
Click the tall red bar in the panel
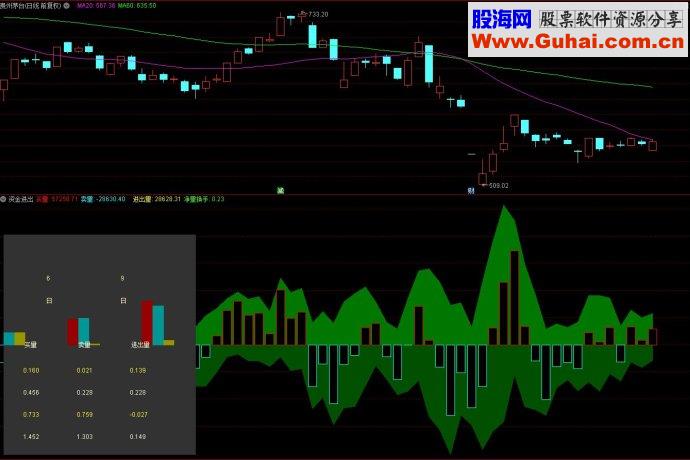[x=147, y=323]
